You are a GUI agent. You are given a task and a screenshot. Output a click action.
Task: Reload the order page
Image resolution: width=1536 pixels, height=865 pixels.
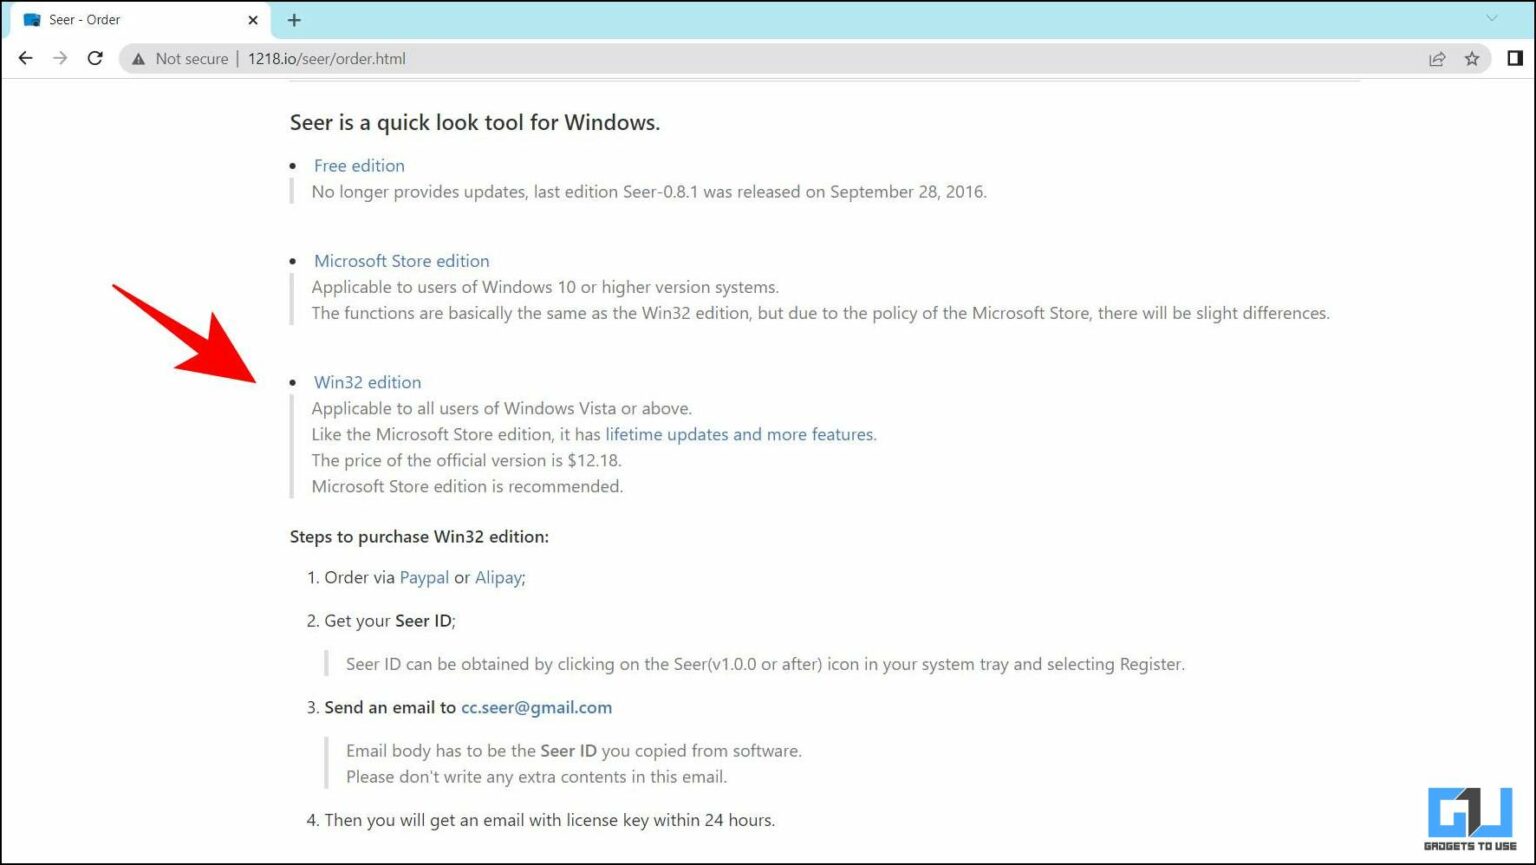tap(95, 58)
